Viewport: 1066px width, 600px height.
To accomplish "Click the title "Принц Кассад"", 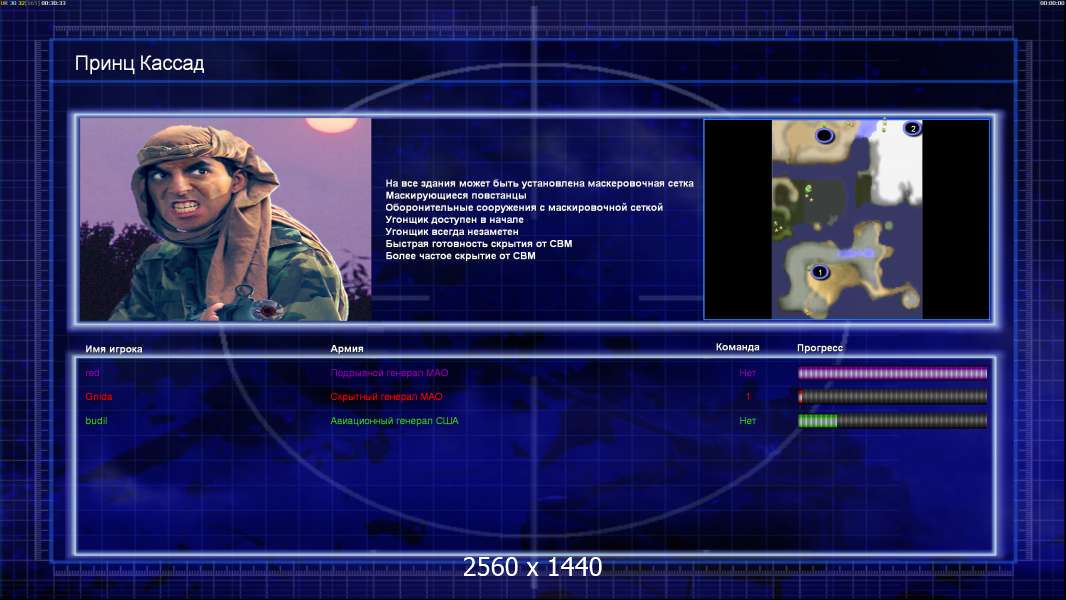I will click(x=139, y=64).
